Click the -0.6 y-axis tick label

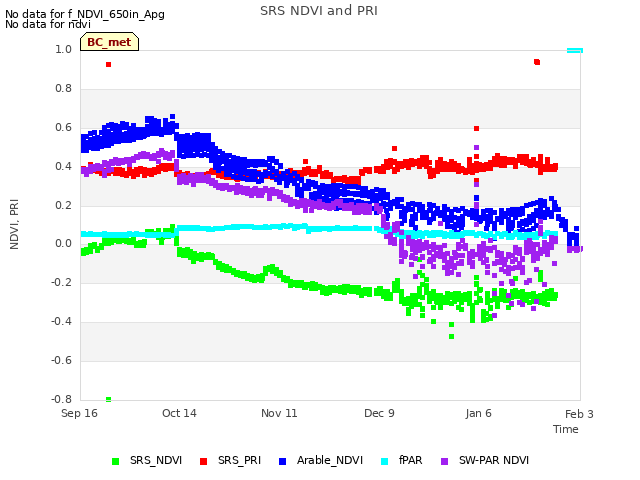pyautogui.click(x=61, y=360)
